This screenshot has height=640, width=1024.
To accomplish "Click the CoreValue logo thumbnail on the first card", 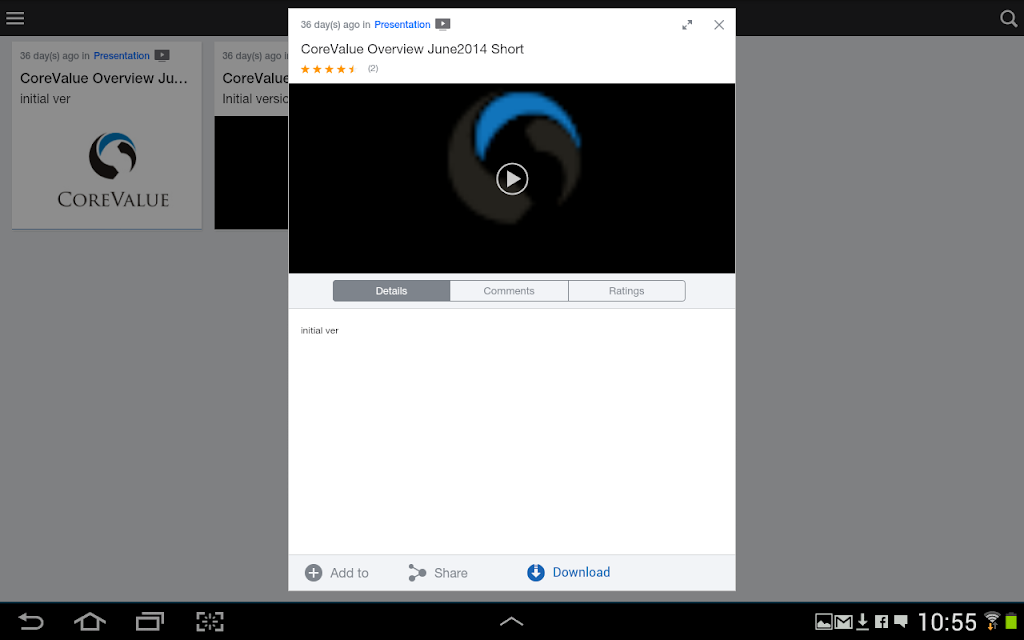I will [113, 170].
